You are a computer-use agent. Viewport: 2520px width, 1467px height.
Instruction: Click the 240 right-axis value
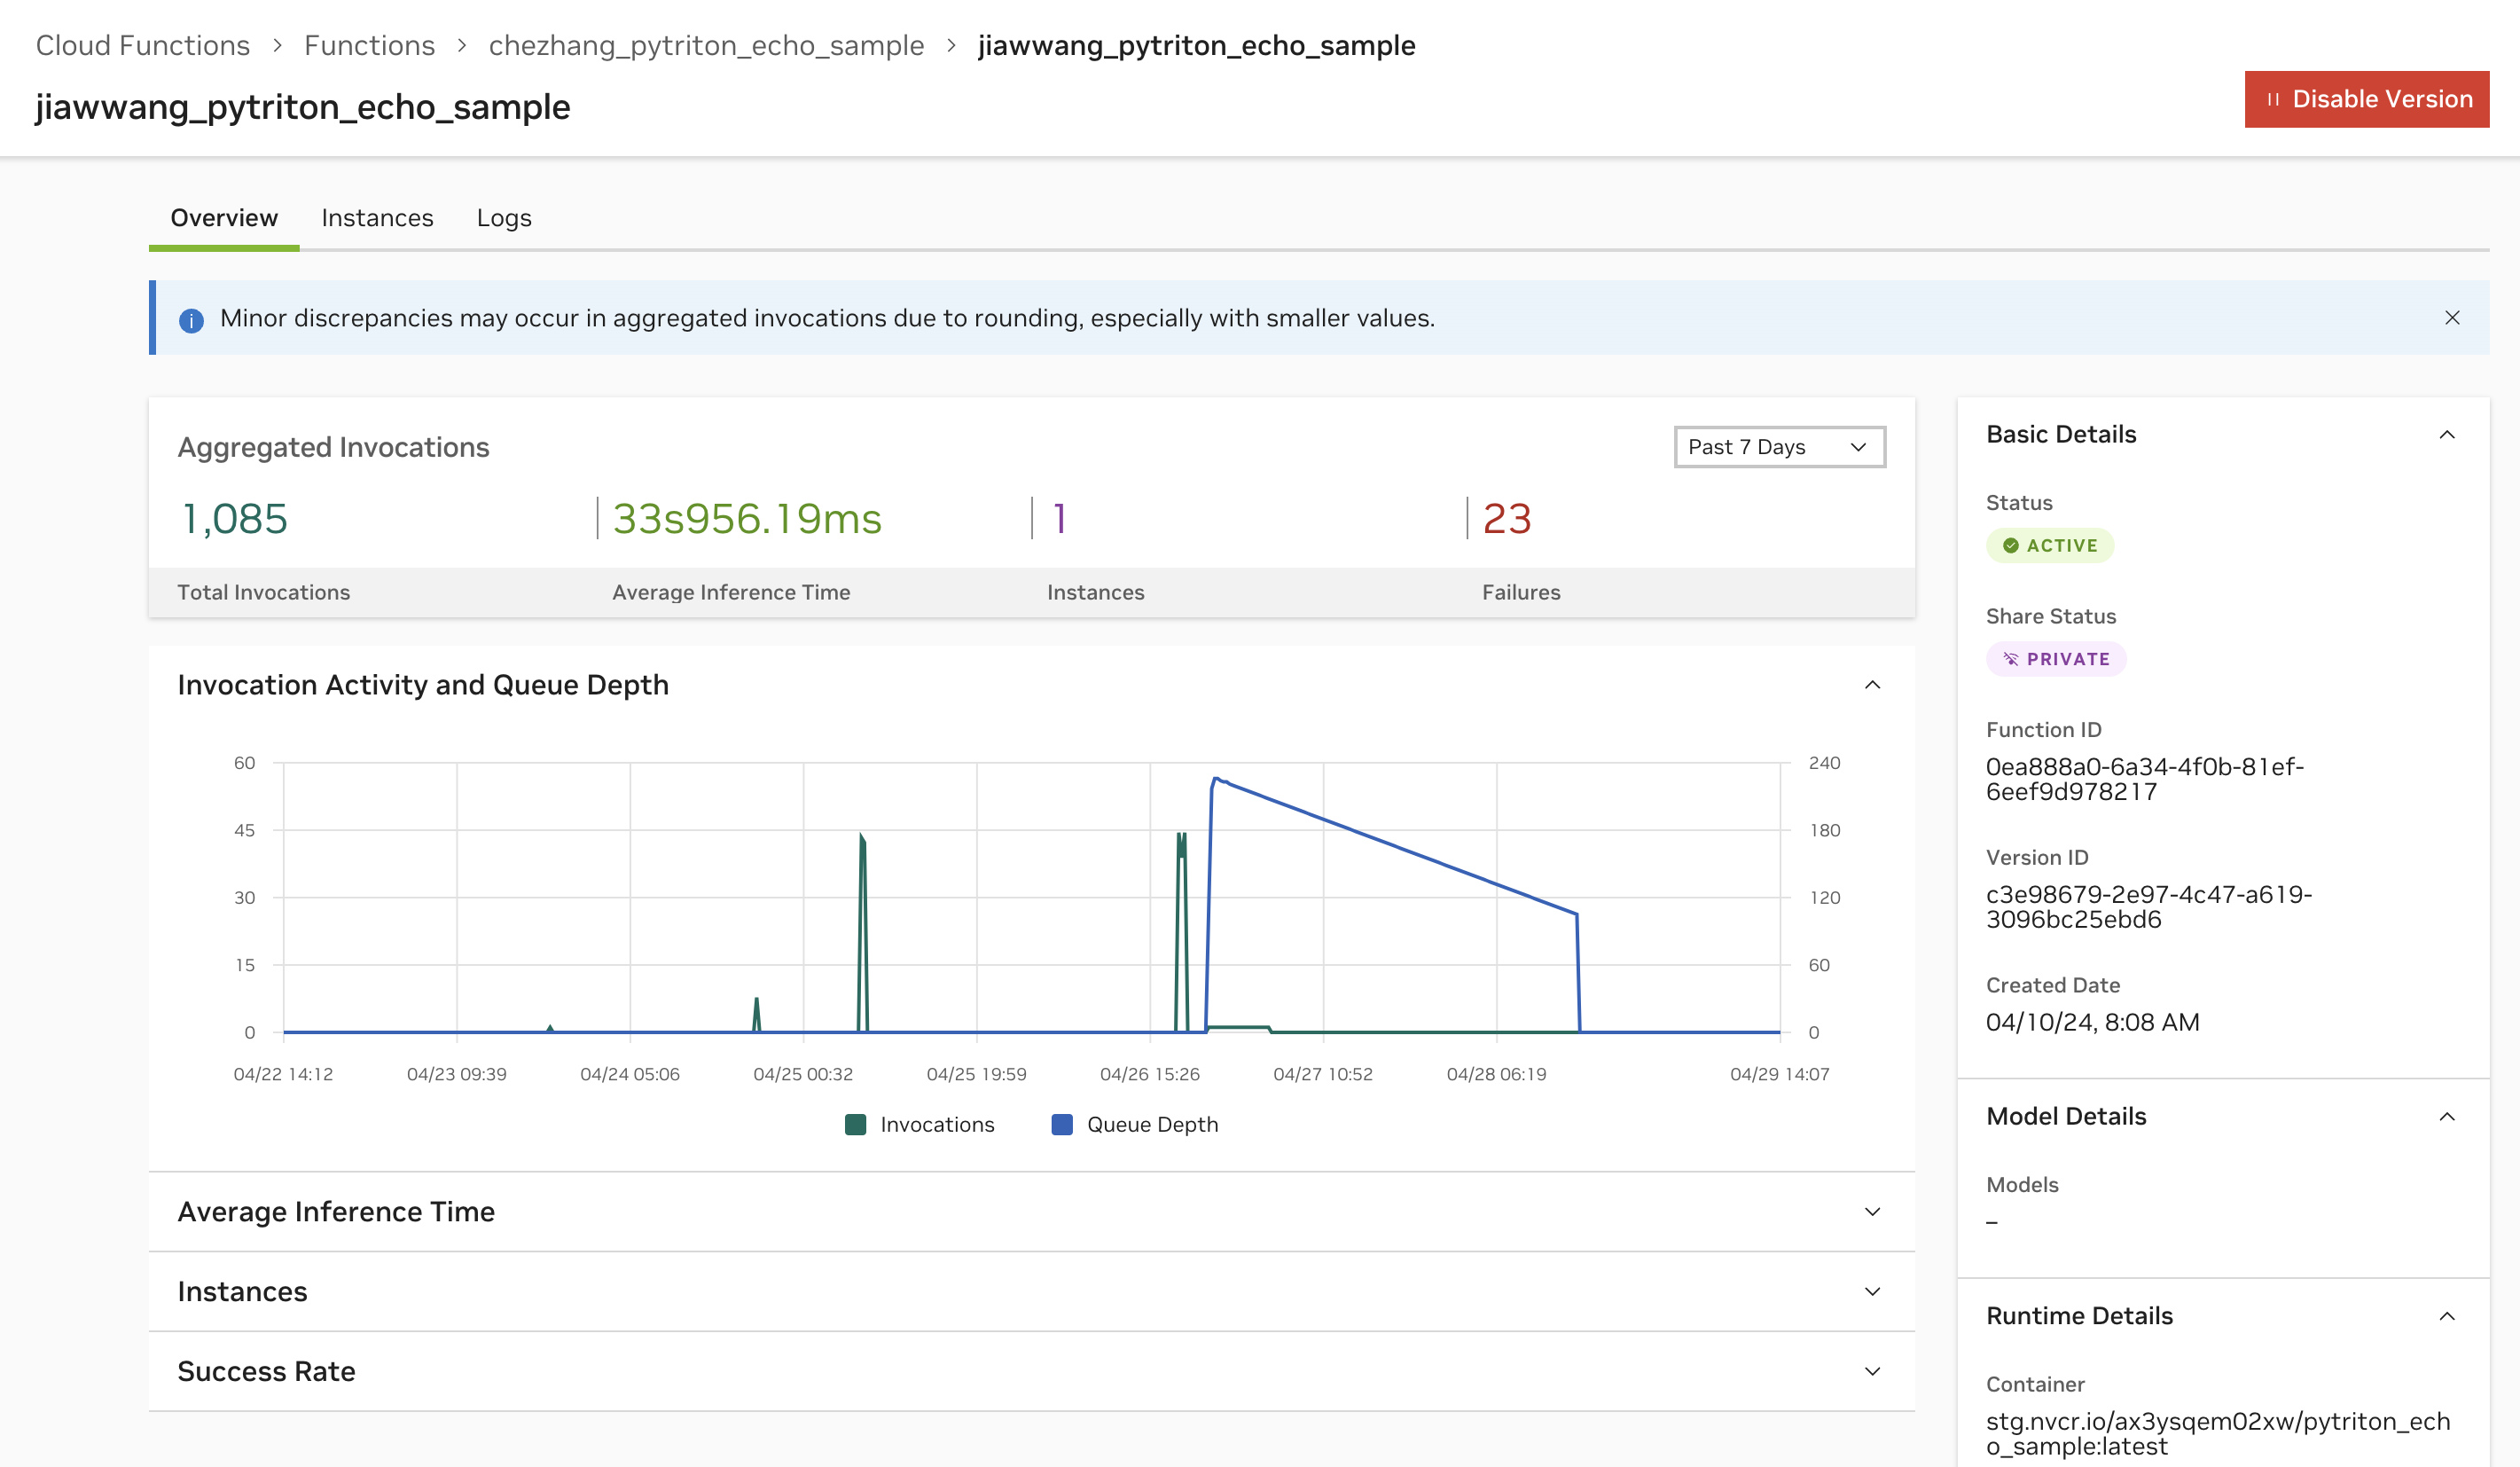(1824, 763)
